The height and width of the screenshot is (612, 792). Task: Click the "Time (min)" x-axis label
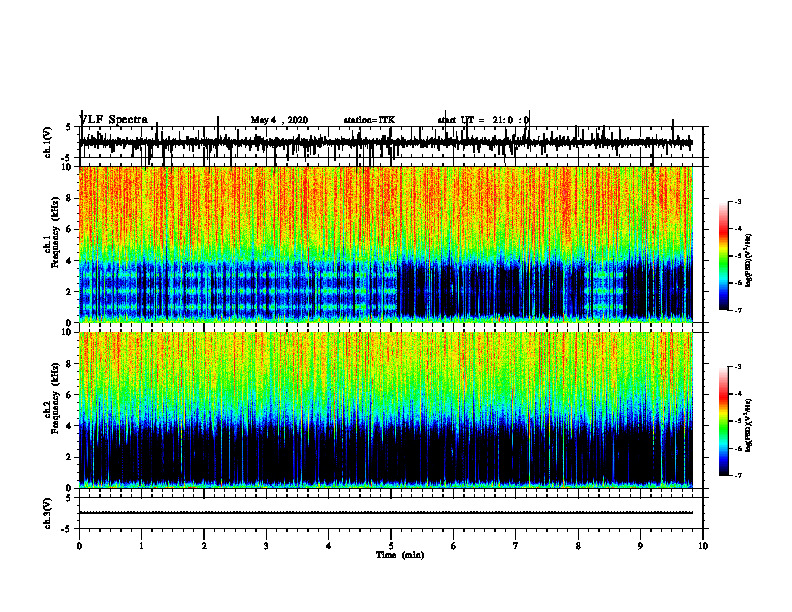click(400, 555)
